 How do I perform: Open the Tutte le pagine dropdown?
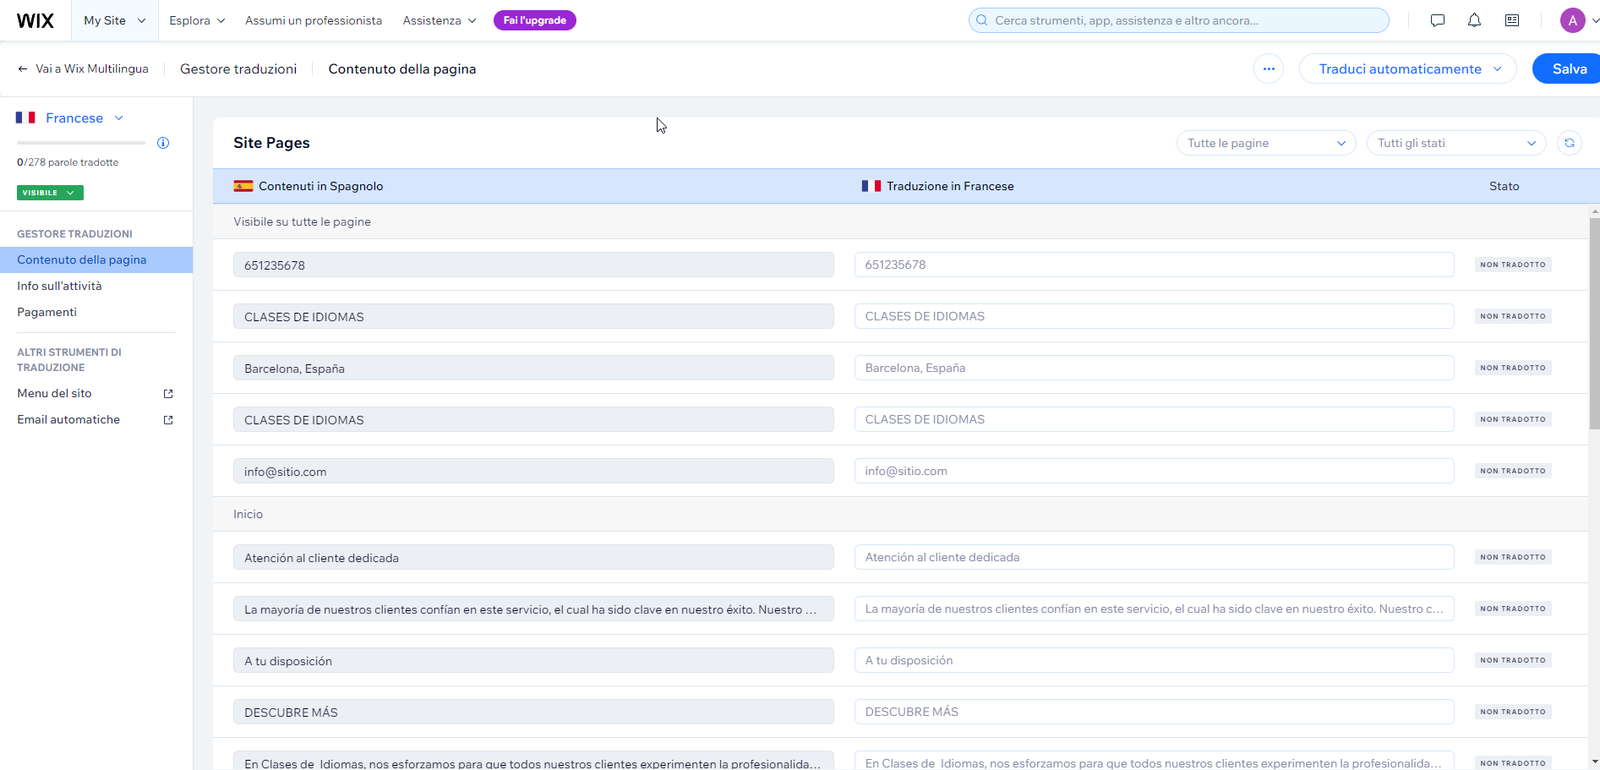(x=1265, y=143)
